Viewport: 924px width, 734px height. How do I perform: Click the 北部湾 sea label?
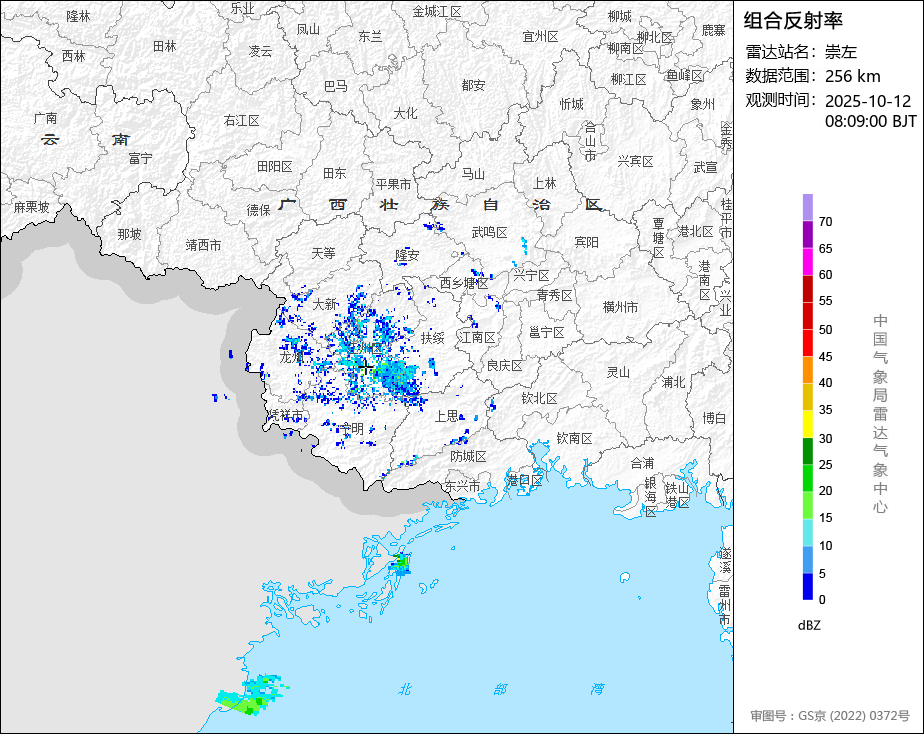point(501,689)
